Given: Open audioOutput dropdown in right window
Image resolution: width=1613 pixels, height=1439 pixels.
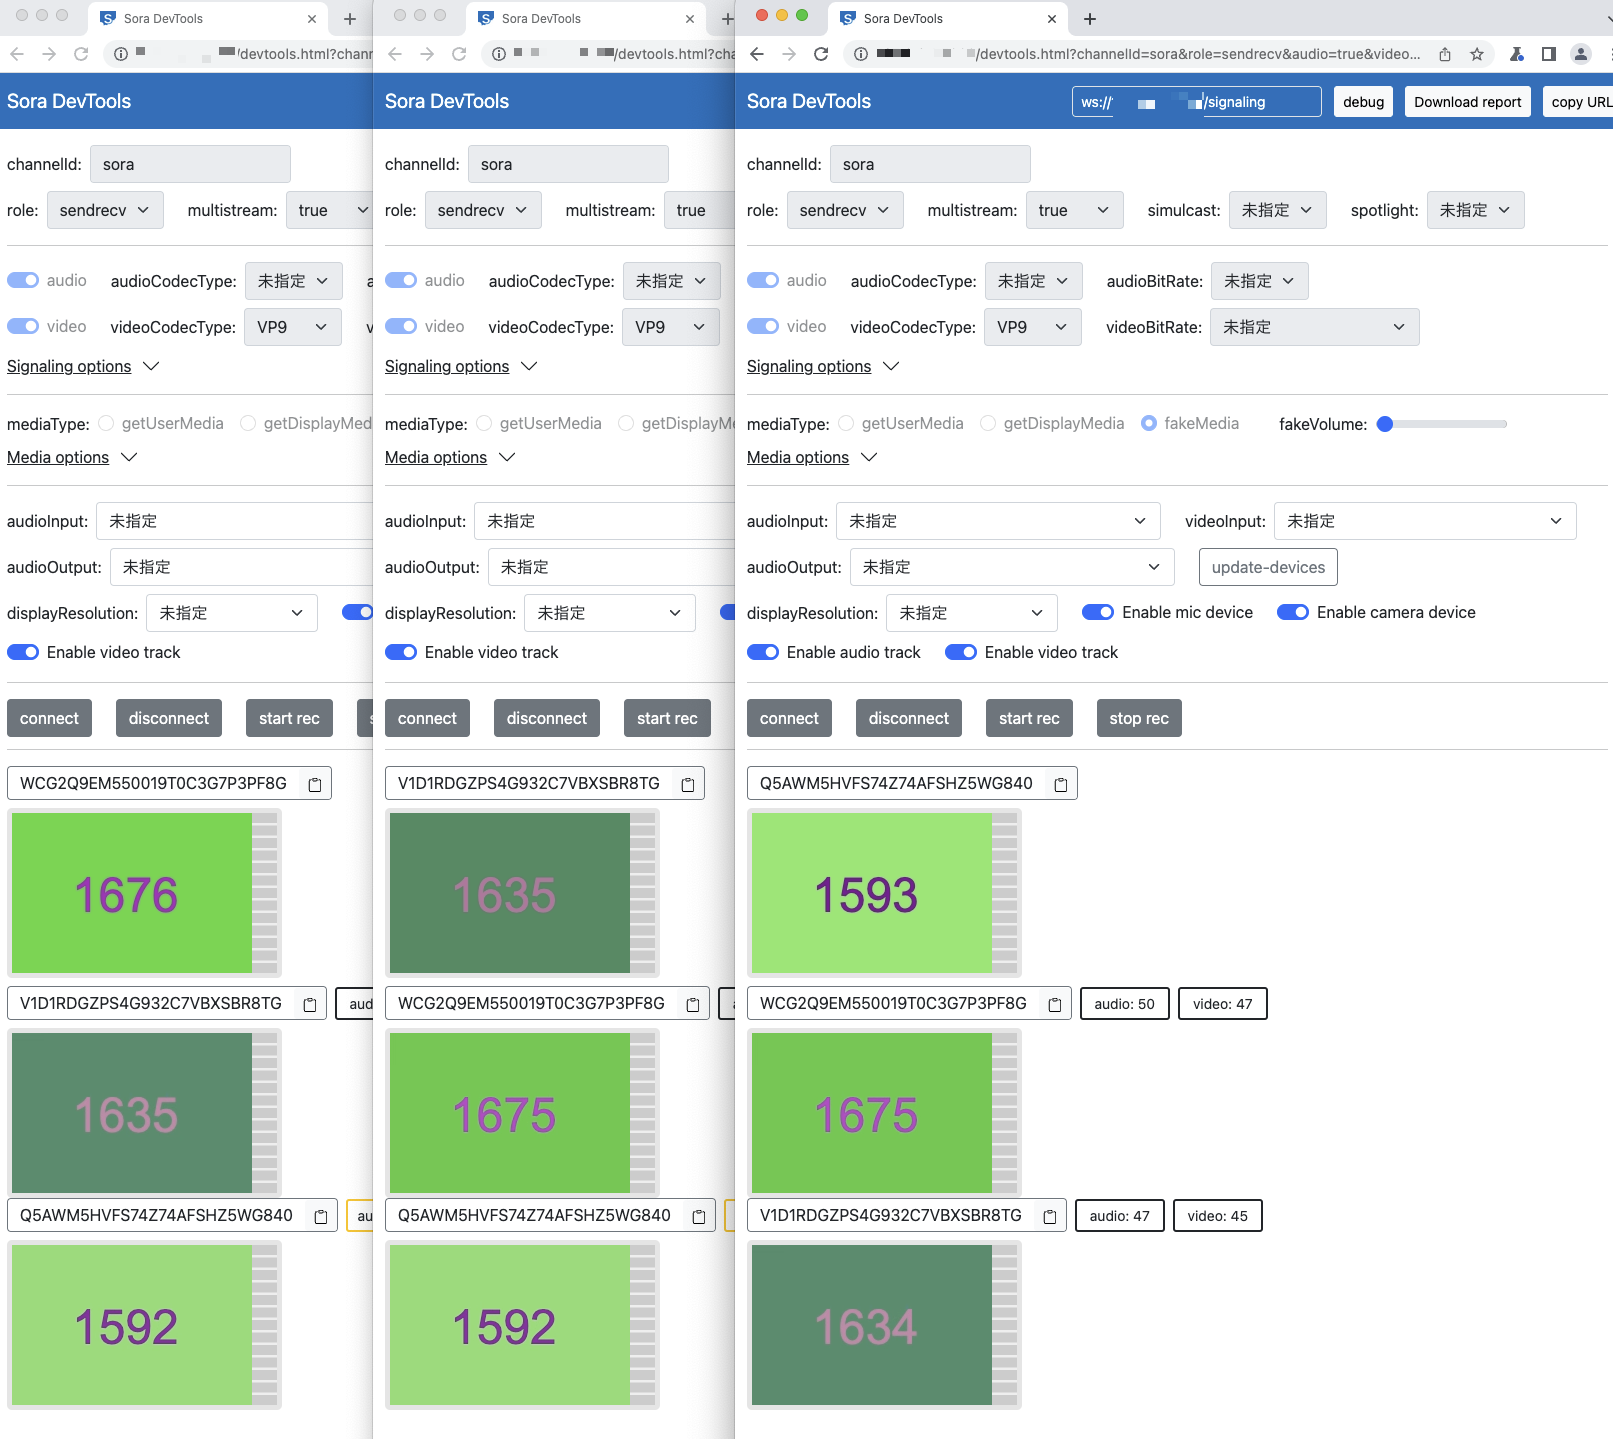Looking at the screenshot, I should (1011, 567).
